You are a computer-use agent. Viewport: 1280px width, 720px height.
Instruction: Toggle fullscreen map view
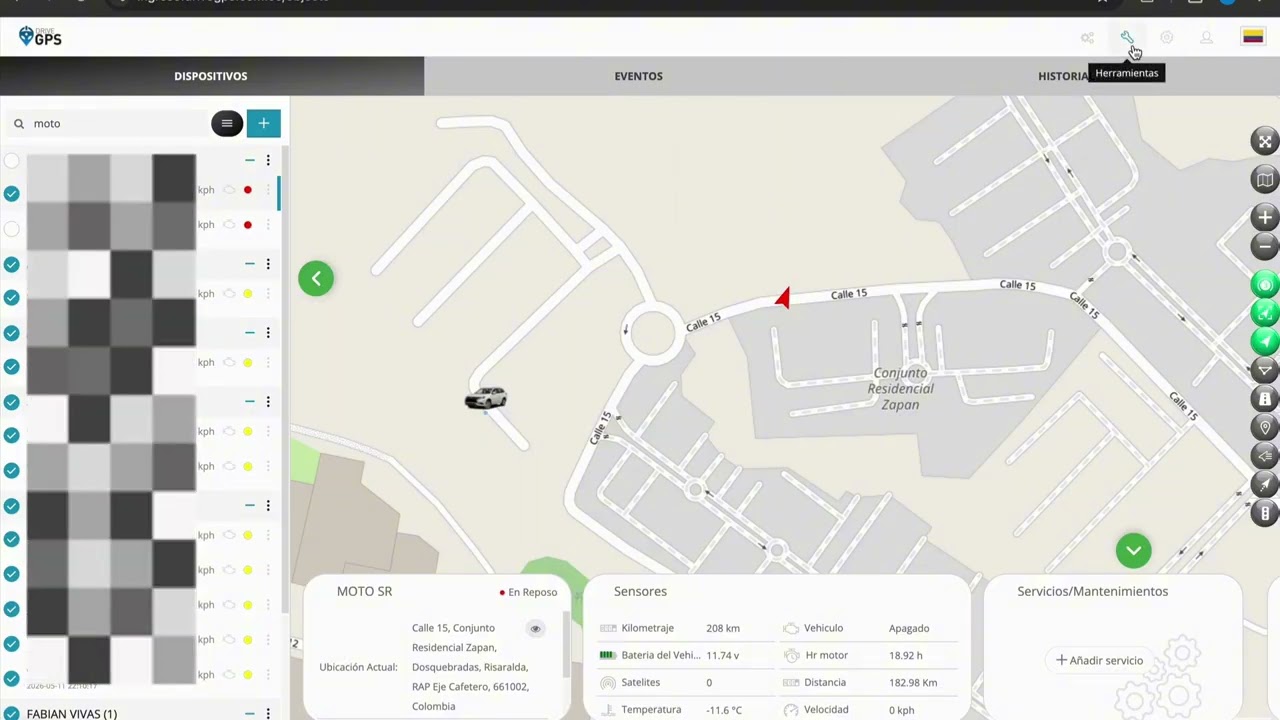[1265, 142]
